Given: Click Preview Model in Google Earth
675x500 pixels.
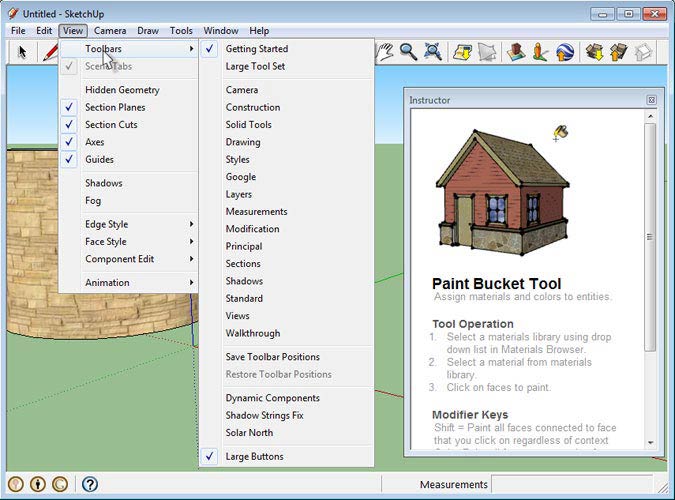Looking at the screenshot, I should (565, 52).
